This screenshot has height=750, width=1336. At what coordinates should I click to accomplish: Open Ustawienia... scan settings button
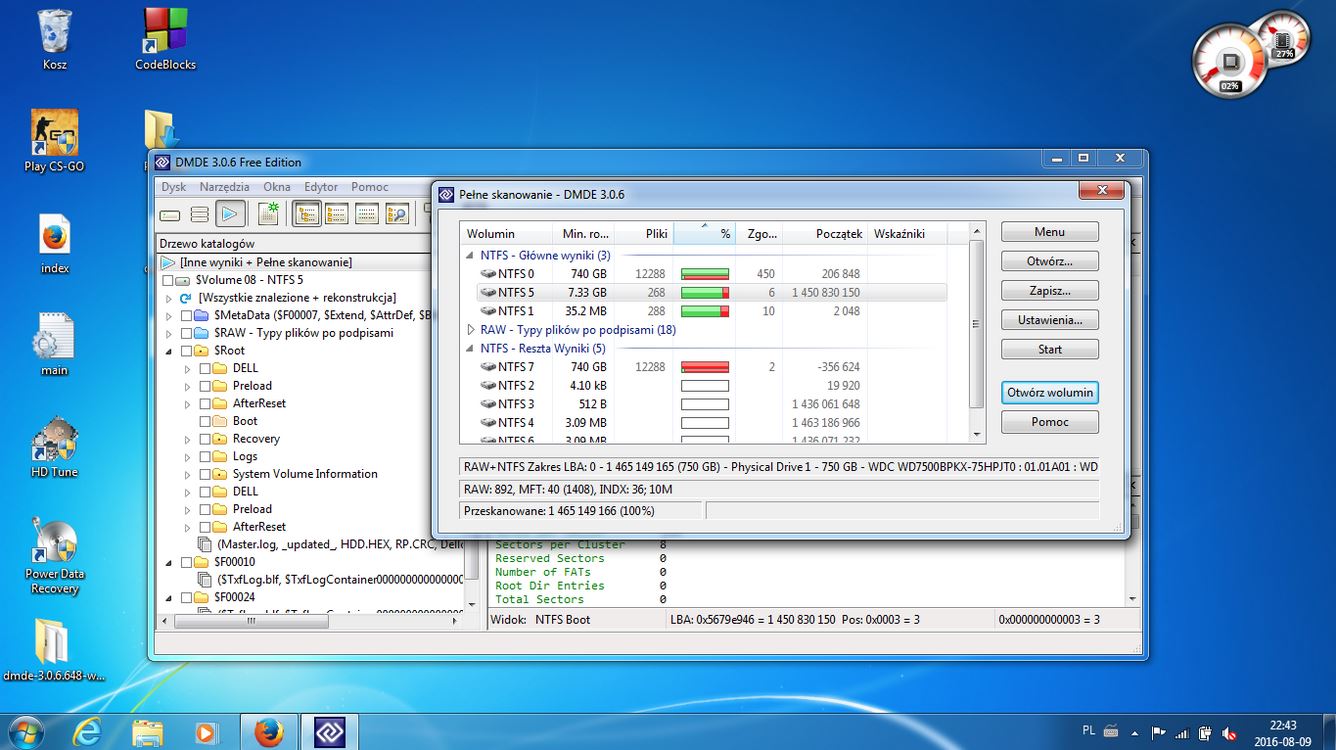click(1049, 320)
